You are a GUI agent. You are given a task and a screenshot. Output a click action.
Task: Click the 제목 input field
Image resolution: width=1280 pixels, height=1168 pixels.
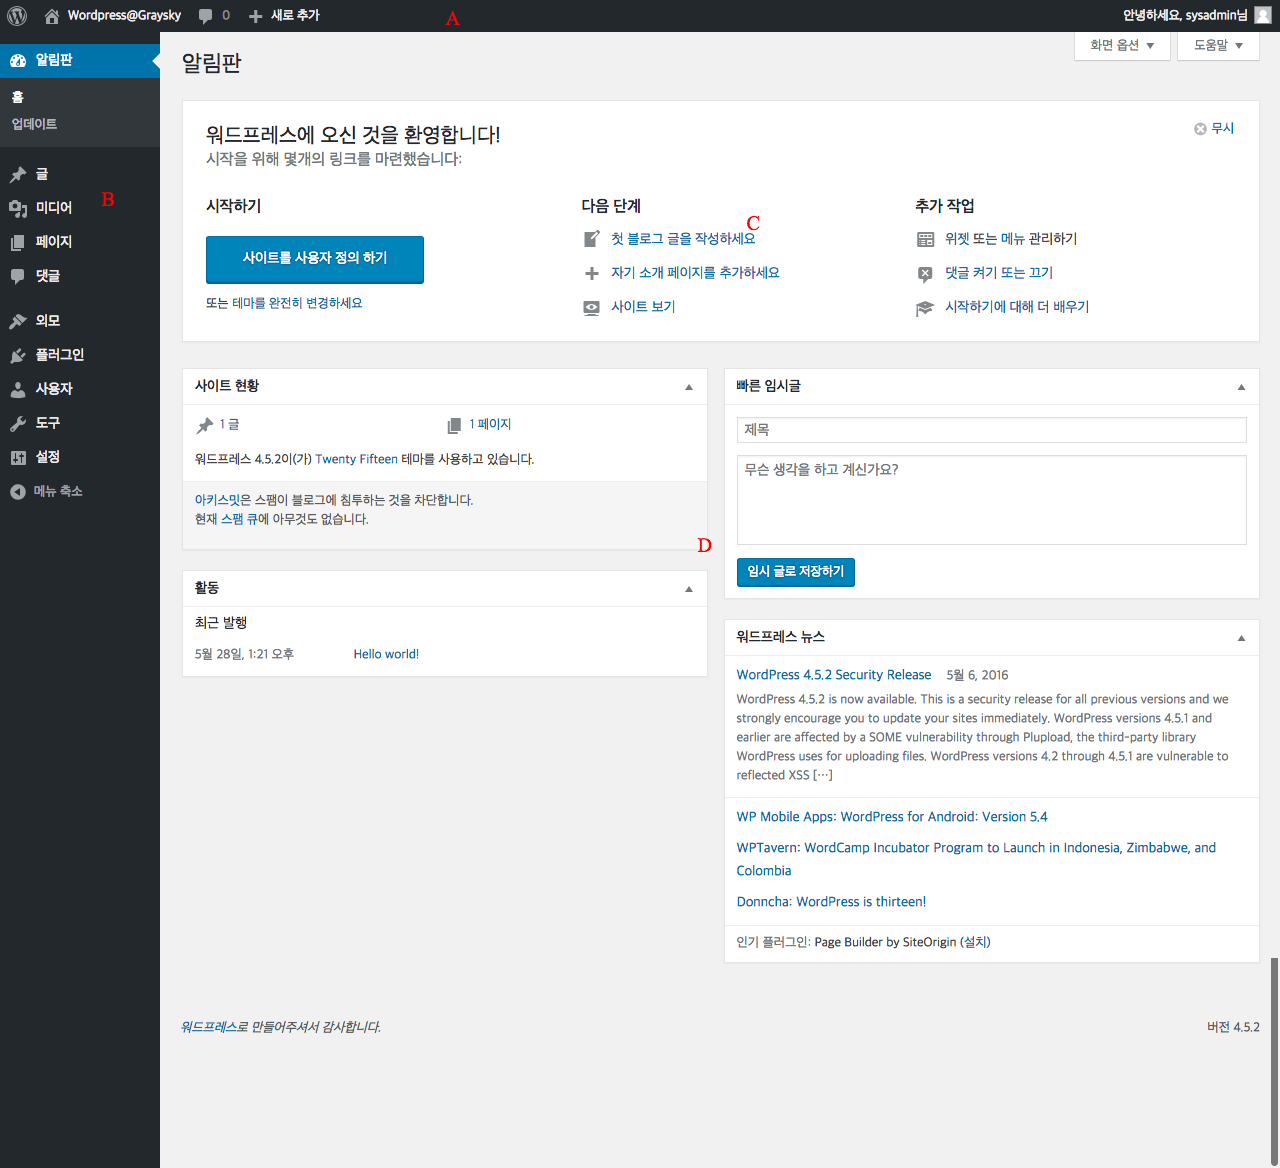click(992, 430)
